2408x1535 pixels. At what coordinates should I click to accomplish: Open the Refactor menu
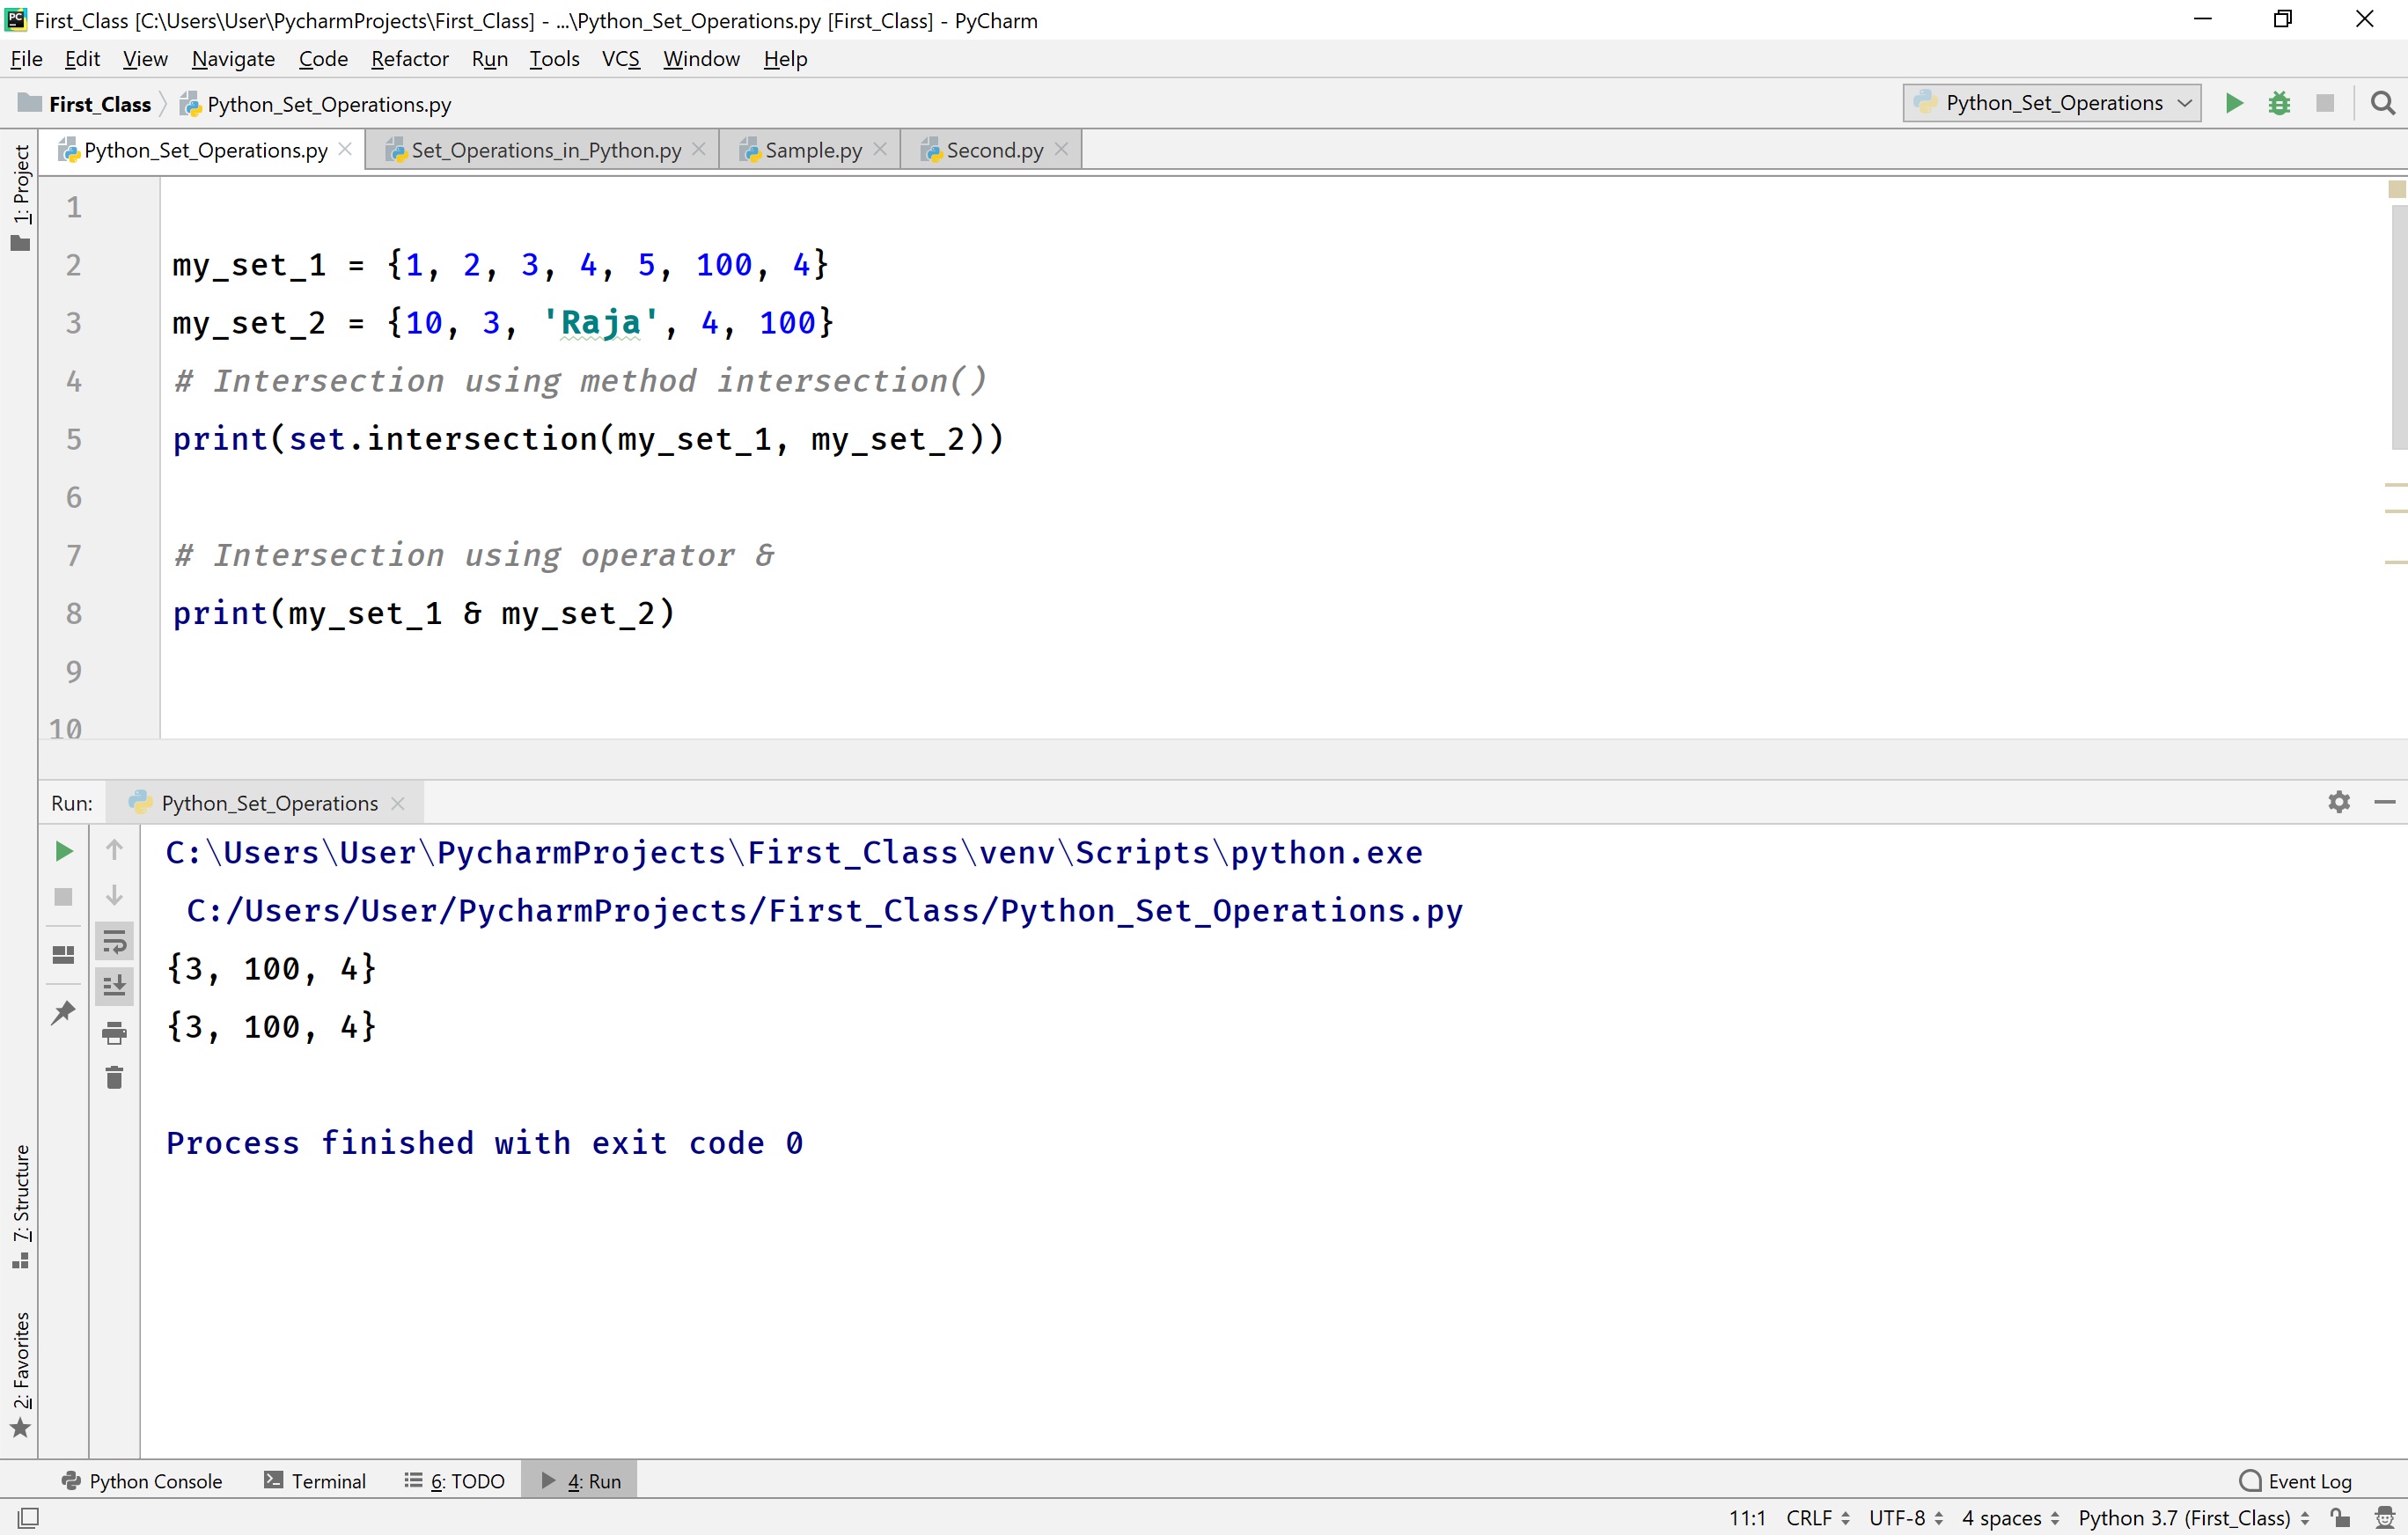pyautogui.click(x=409, y=59)
